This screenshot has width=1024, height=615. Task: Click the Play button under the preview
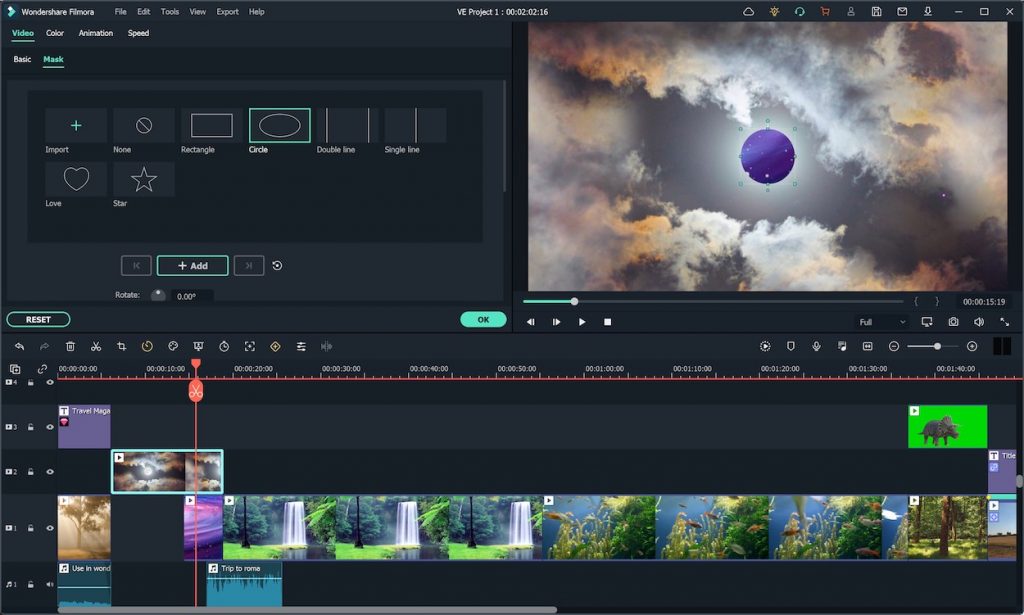[582, 321]
